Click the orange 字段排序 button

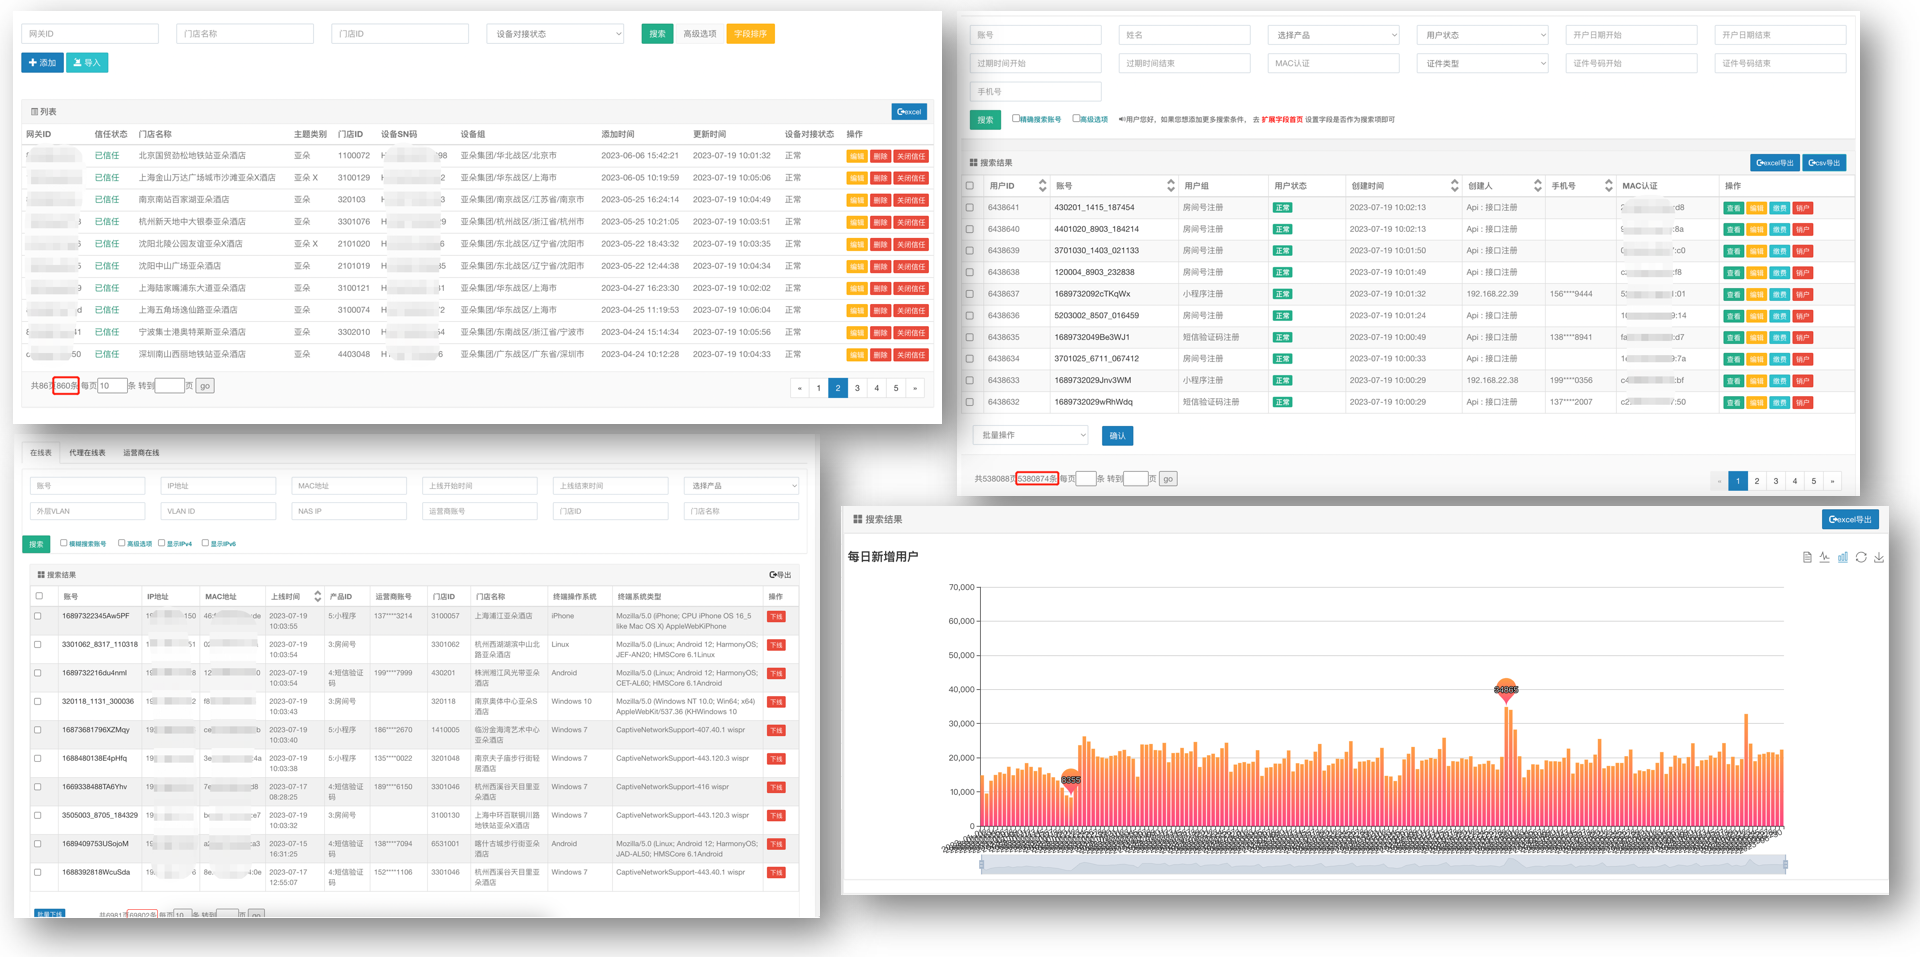click(x=750, y=34)
